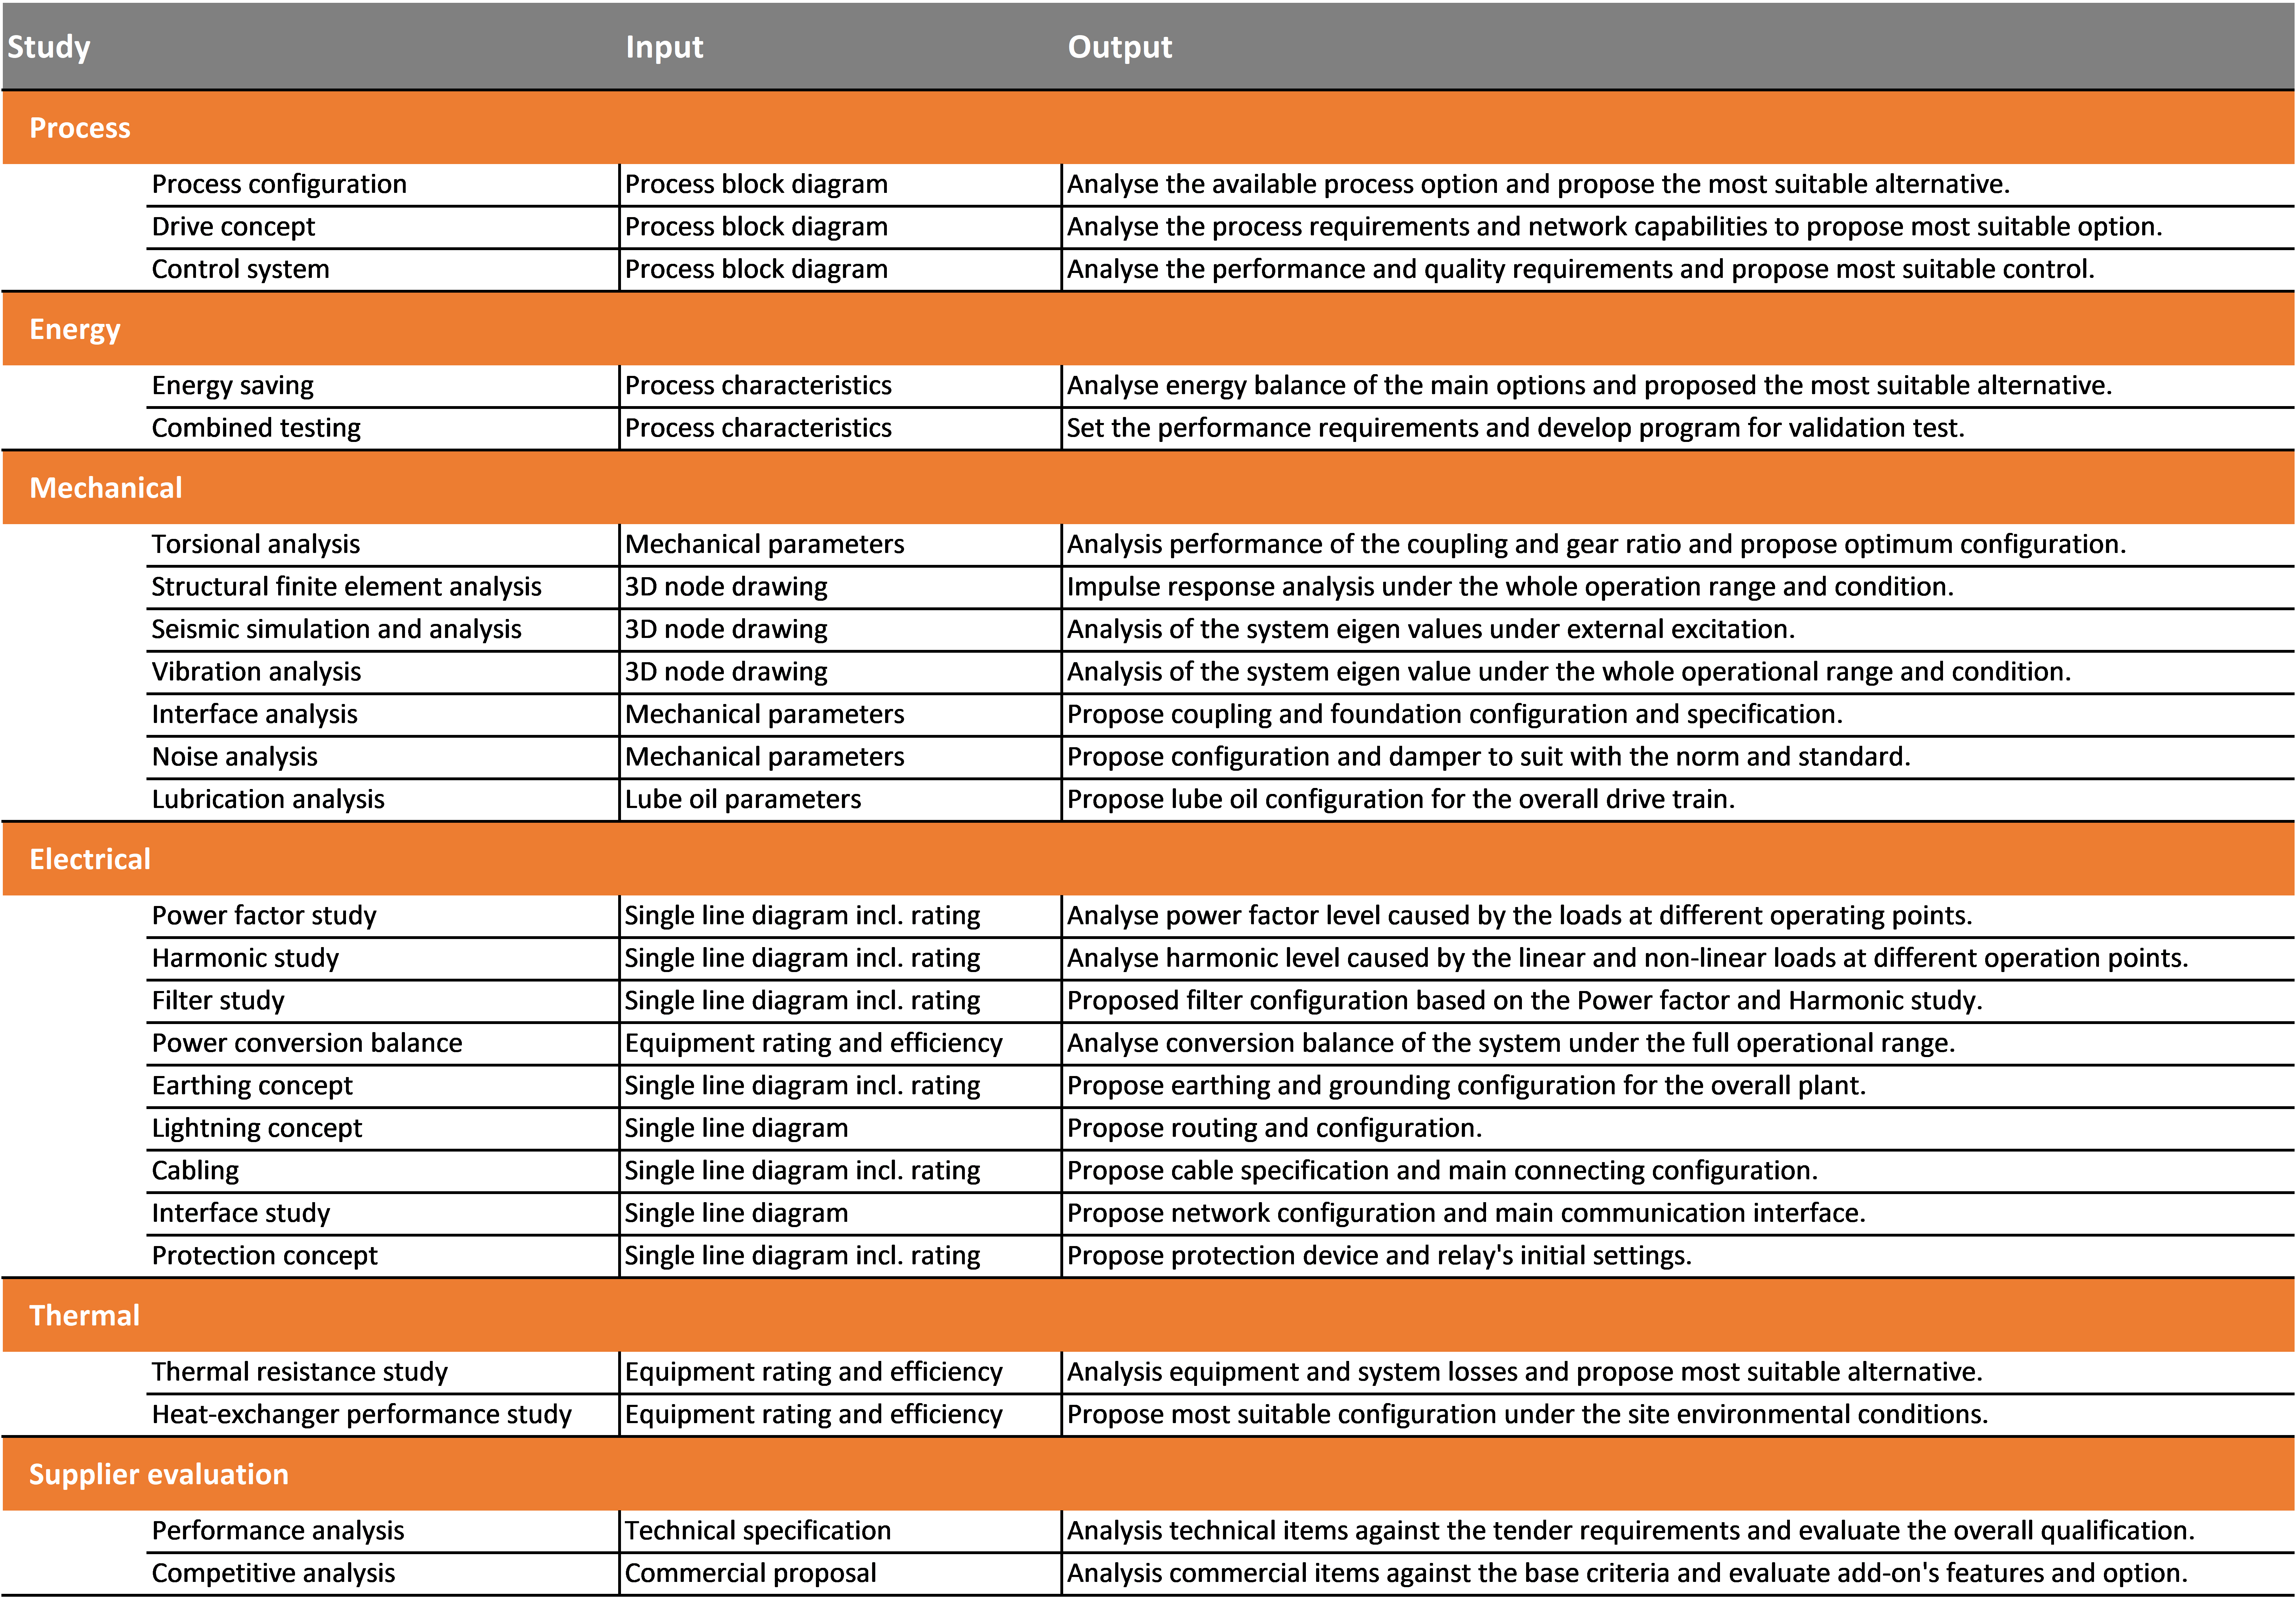
Task: Select the 'Thermal' section heading
Action: coord(85,1315)
